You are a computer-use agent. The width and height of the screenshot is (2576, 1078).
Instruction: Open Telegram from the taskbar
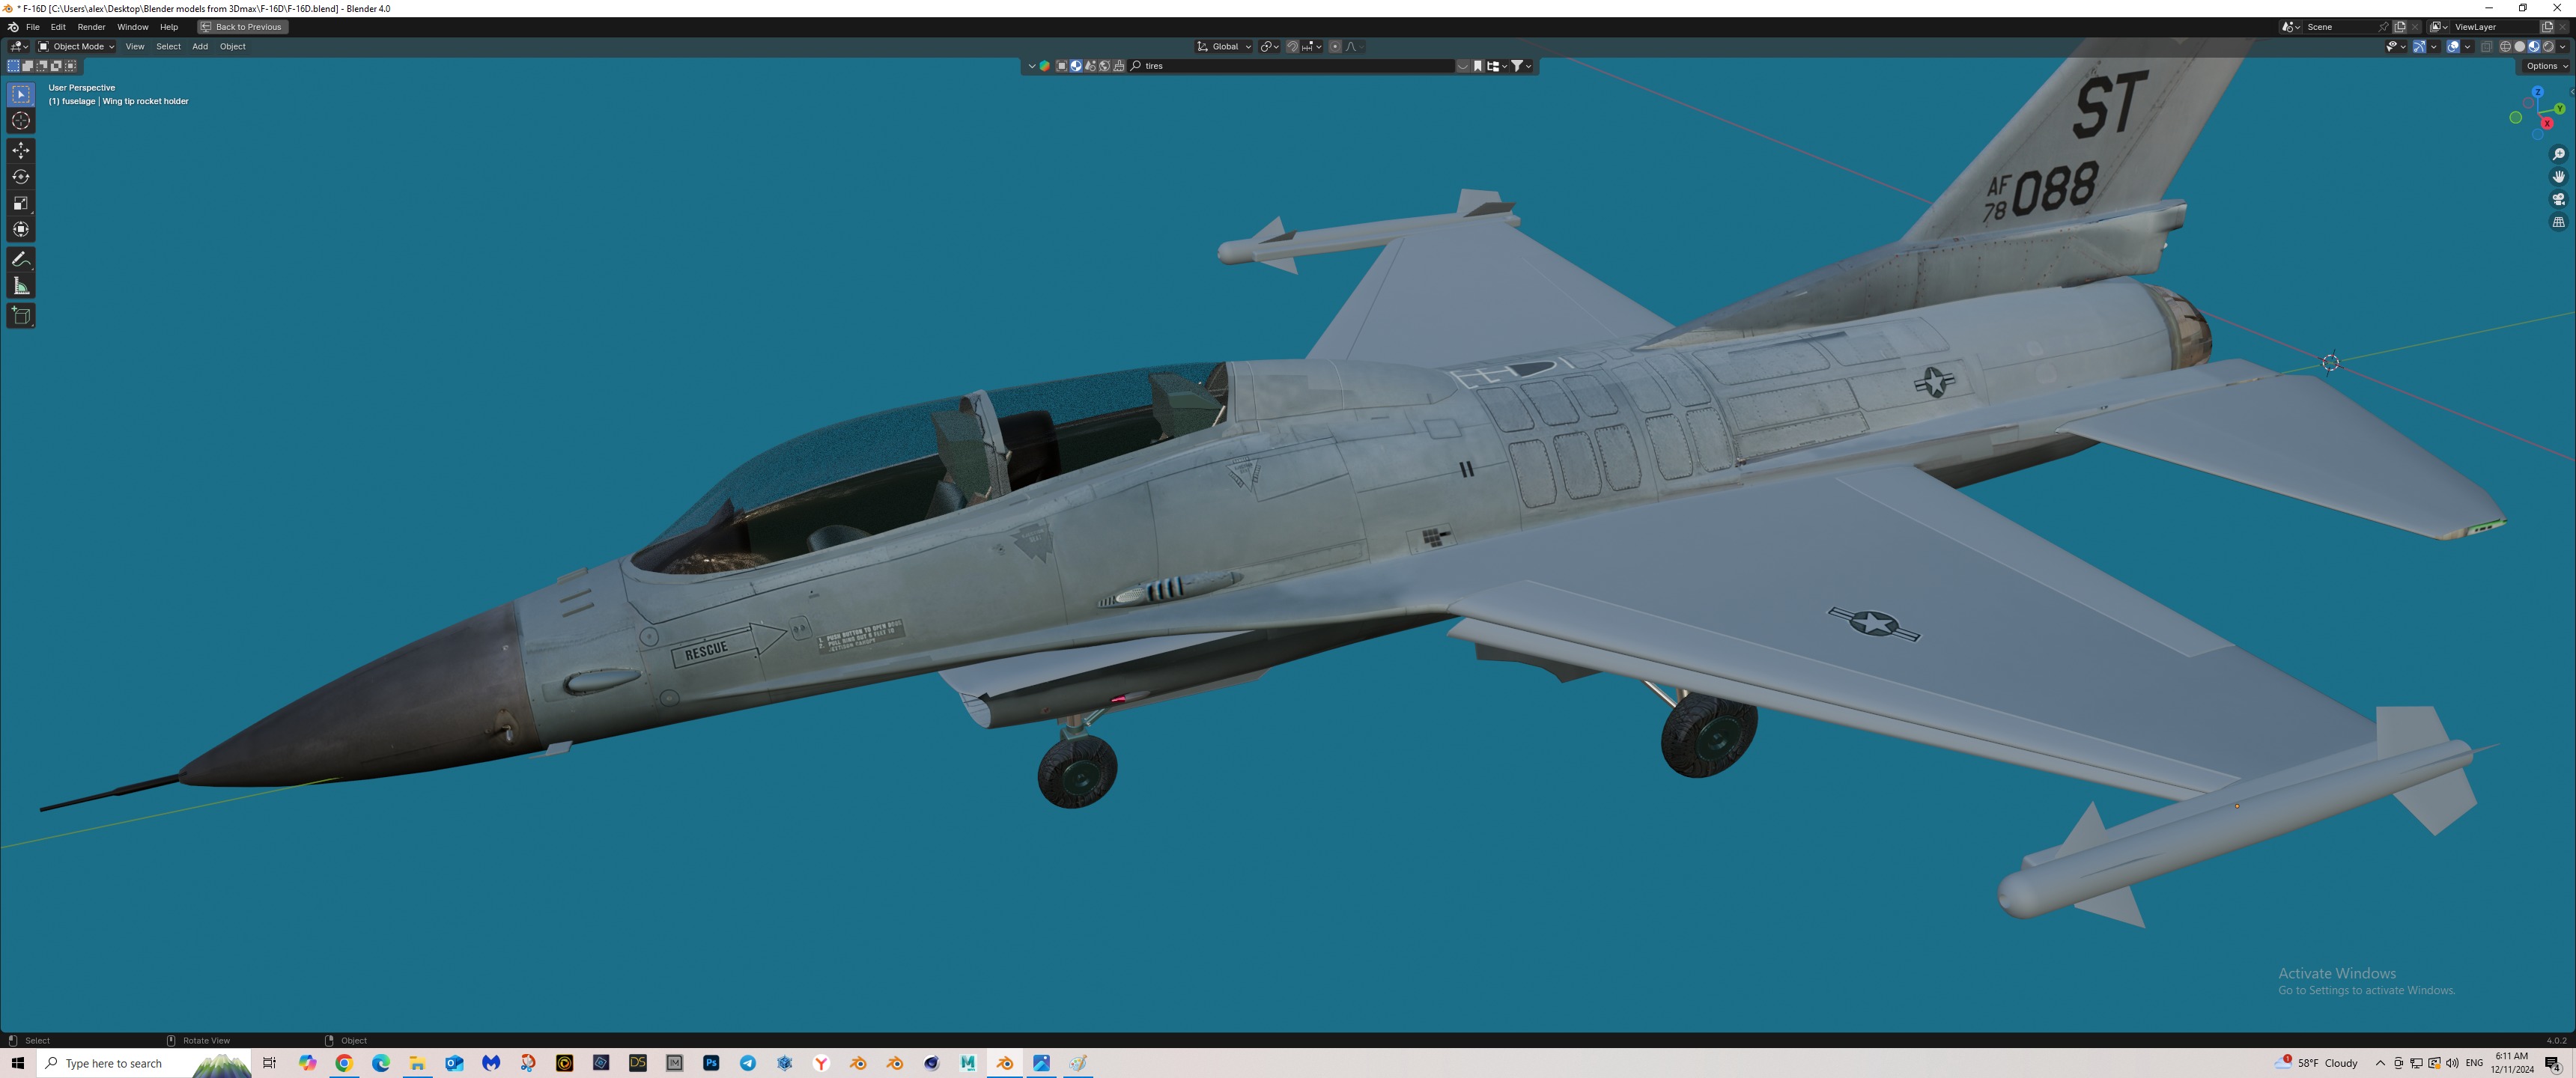(x=748, y=1063)
